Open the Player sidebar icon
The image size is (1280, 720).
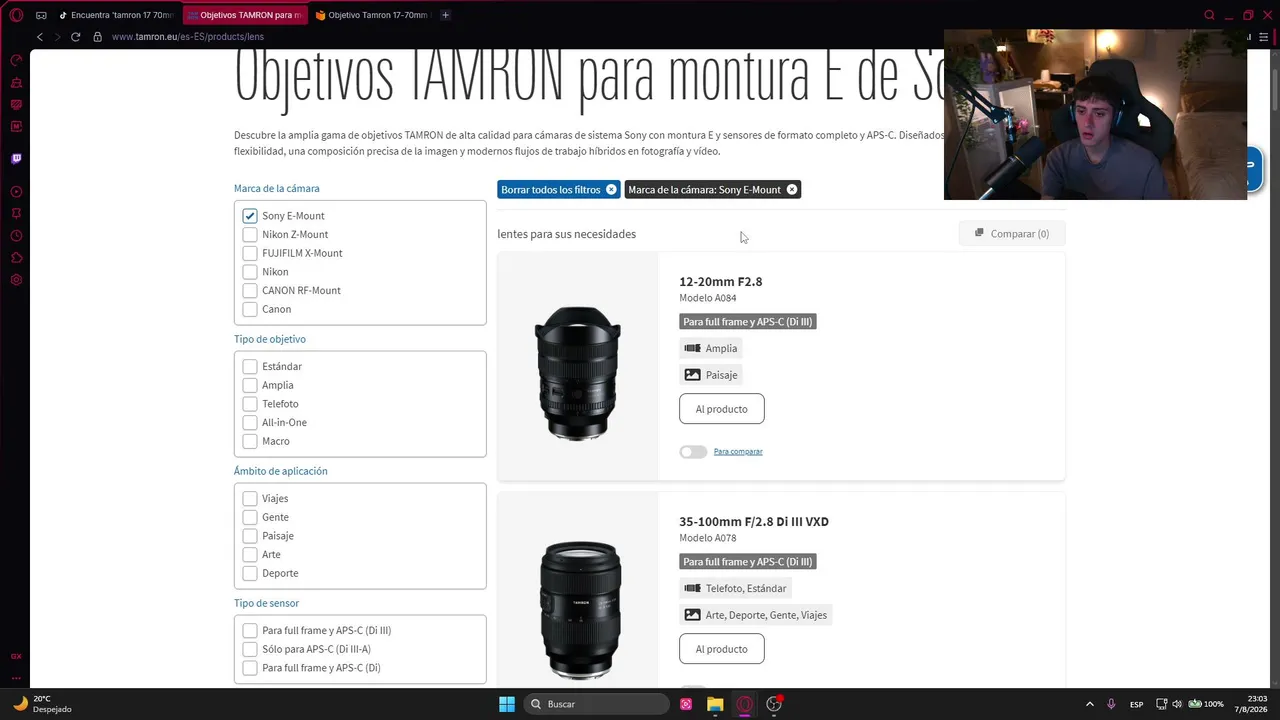pyautogui.click(x=16, y=191)
